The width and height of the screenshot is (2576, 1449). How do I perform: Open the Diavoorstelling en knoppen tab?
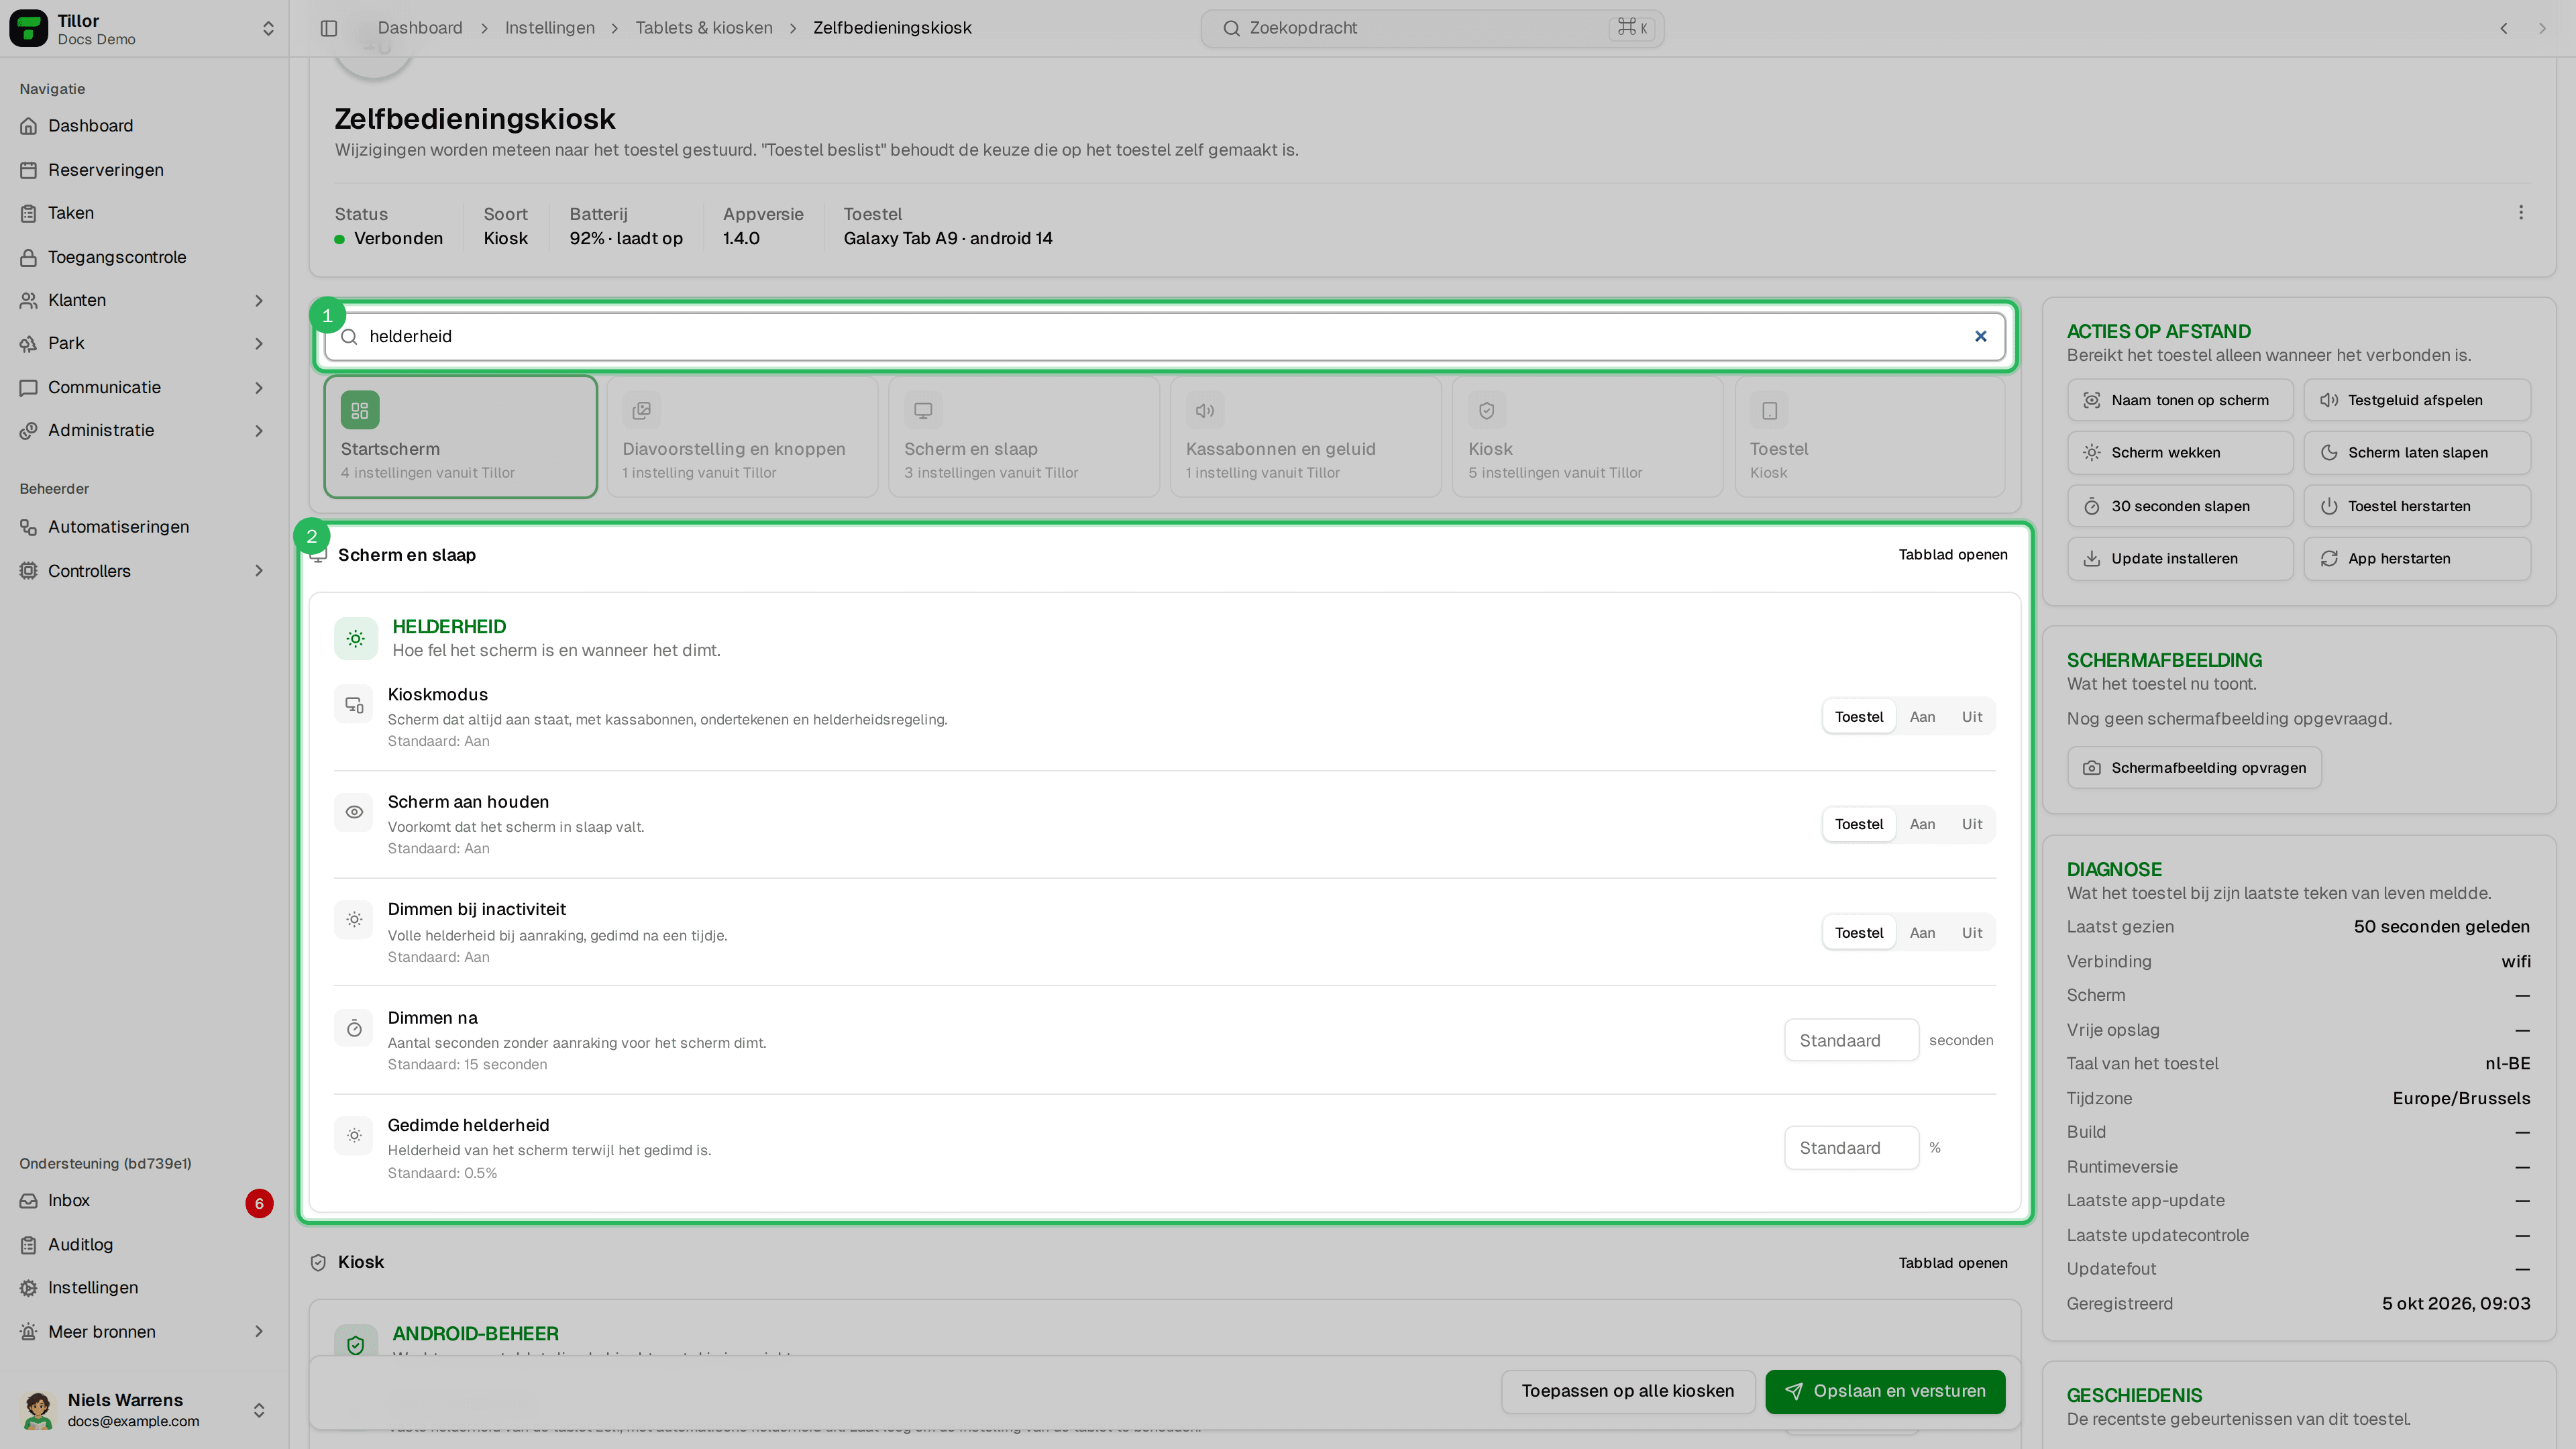pyautogui.click(x=742, y=436)
